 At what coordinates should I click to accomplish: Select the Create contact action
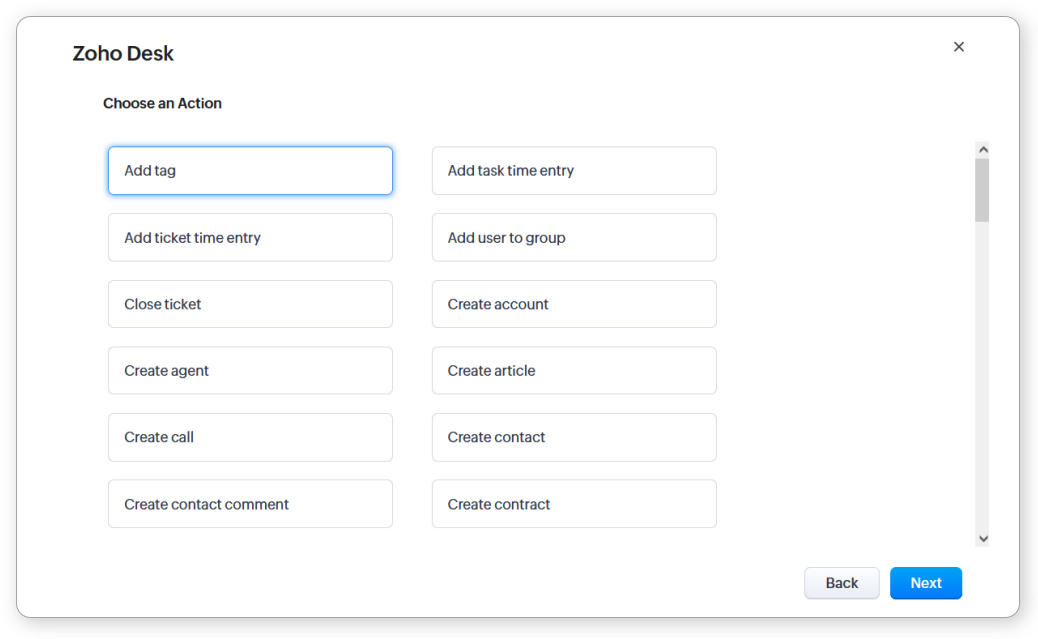(574, 437)
